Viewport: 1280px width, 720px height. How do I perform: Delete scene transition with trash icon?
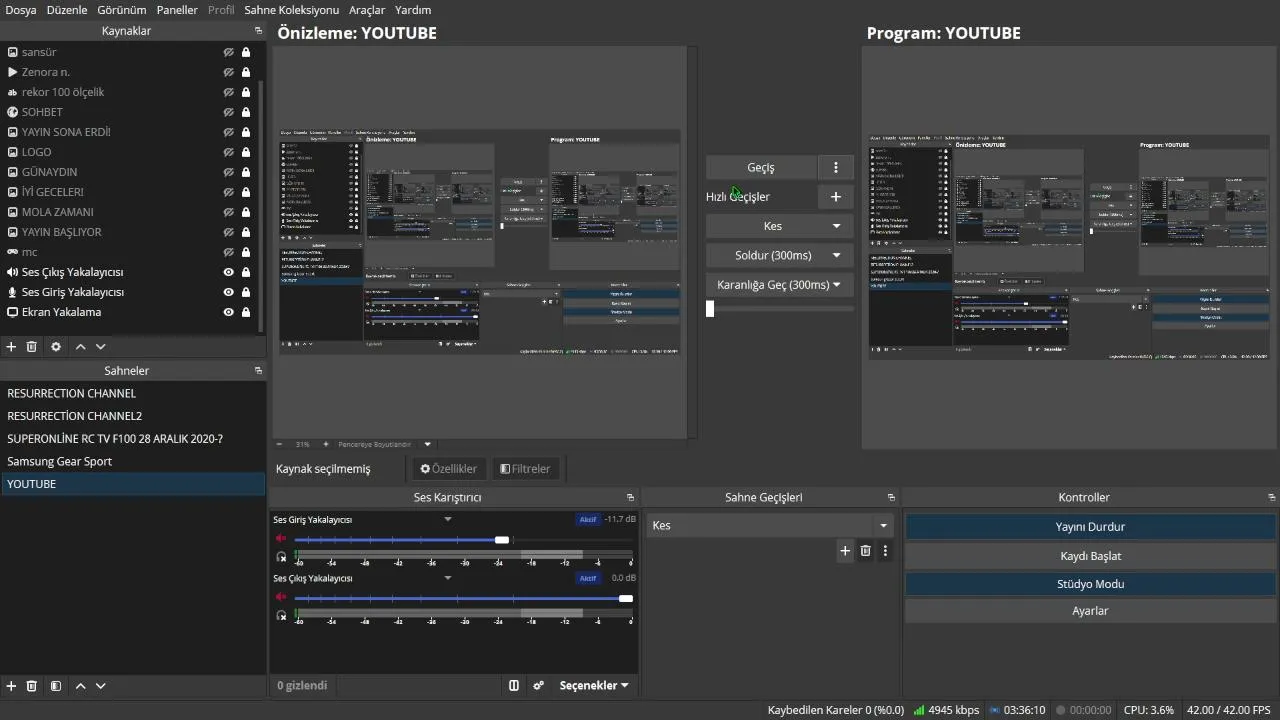(x=866, y=550)
